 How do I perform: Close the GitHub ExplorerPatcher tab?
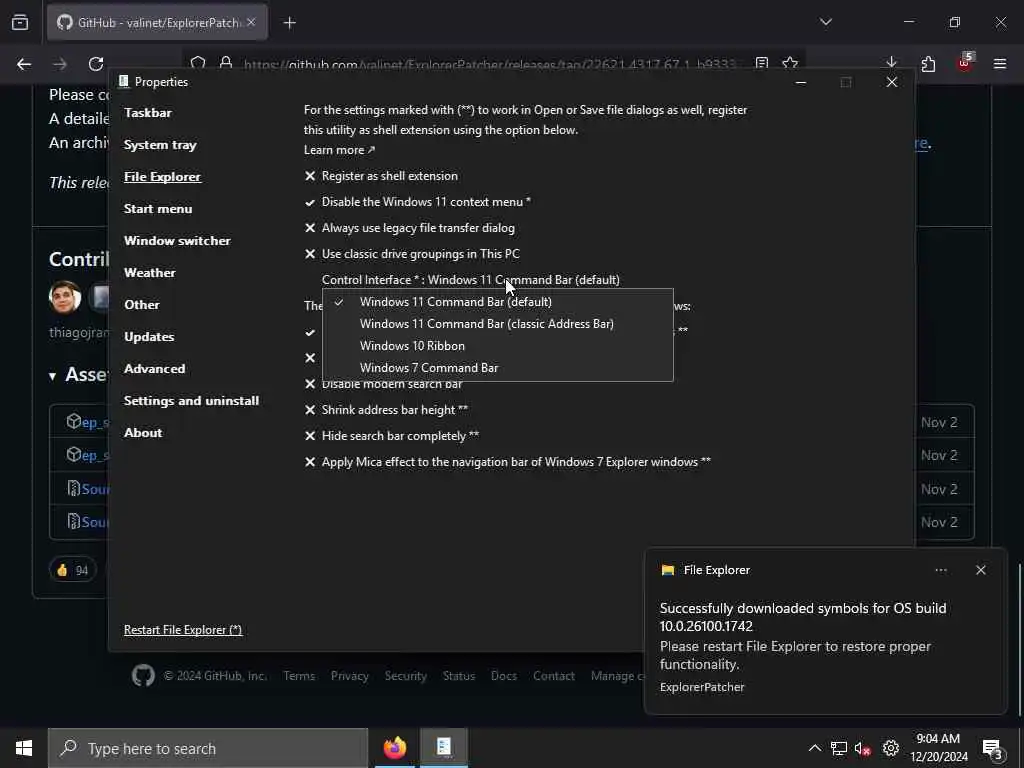pos(251,22)
